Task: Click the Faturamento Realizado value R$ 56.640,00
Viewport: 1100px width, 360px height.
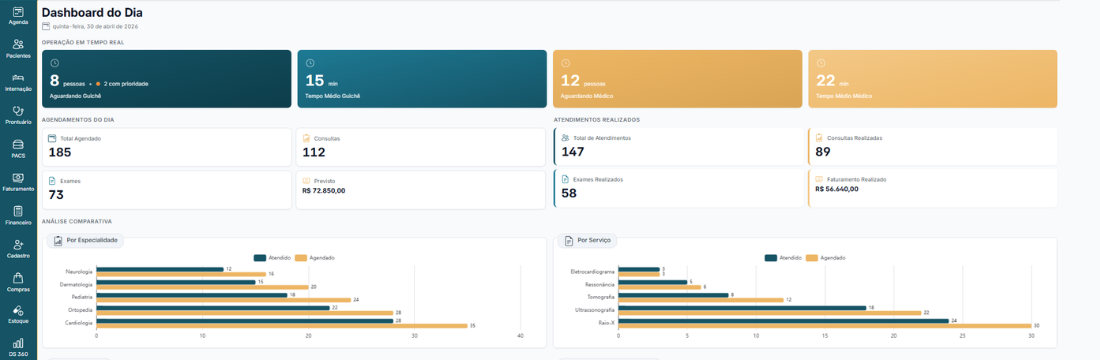Action: tap(837, 189)
